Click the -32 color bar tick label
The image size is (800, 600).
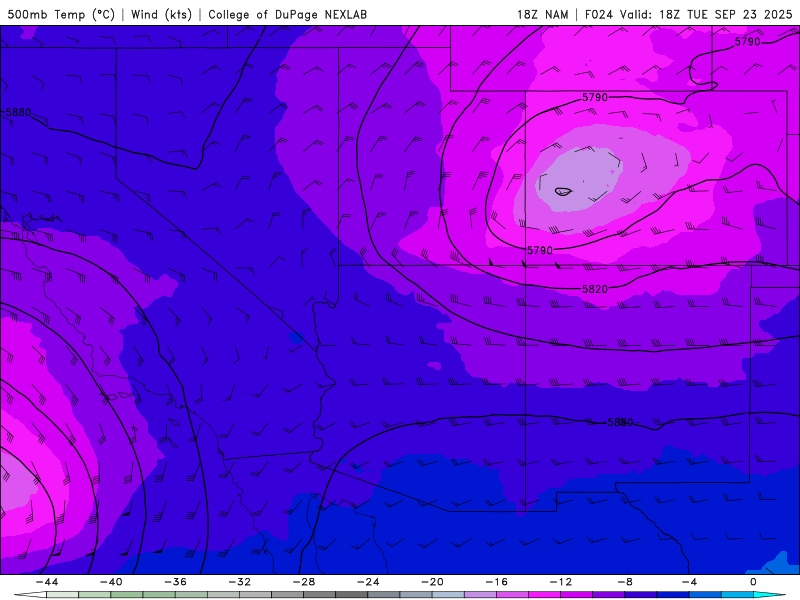[x=240, y=582]
